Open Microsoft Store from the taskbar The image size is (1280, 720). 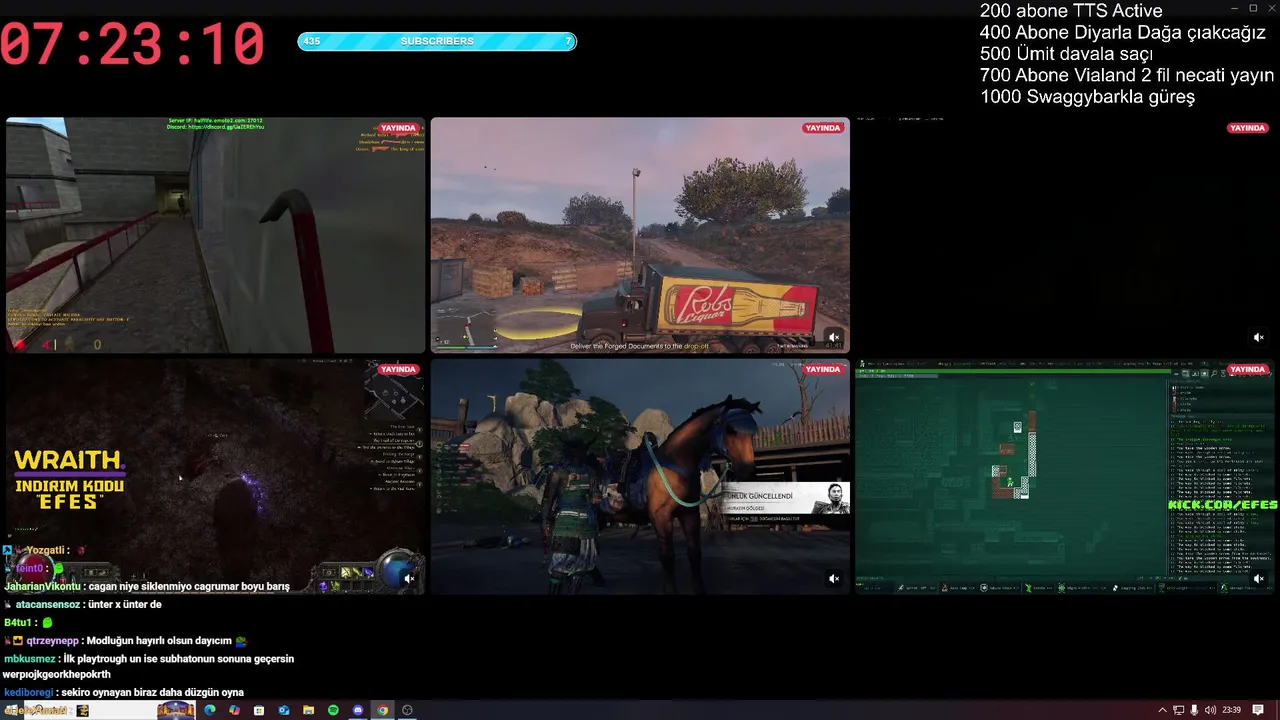pos(259,710)
